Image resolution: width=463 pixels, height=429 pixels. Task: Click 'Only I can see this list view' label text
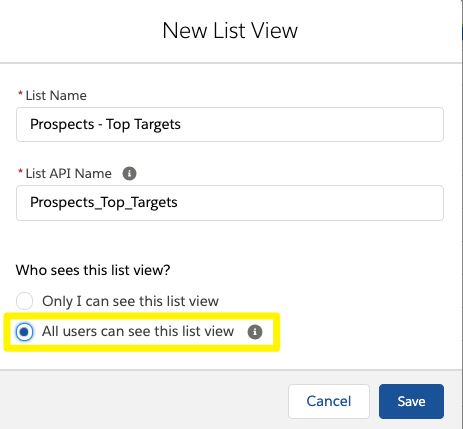pyautogui.click(x=130, y=301)
